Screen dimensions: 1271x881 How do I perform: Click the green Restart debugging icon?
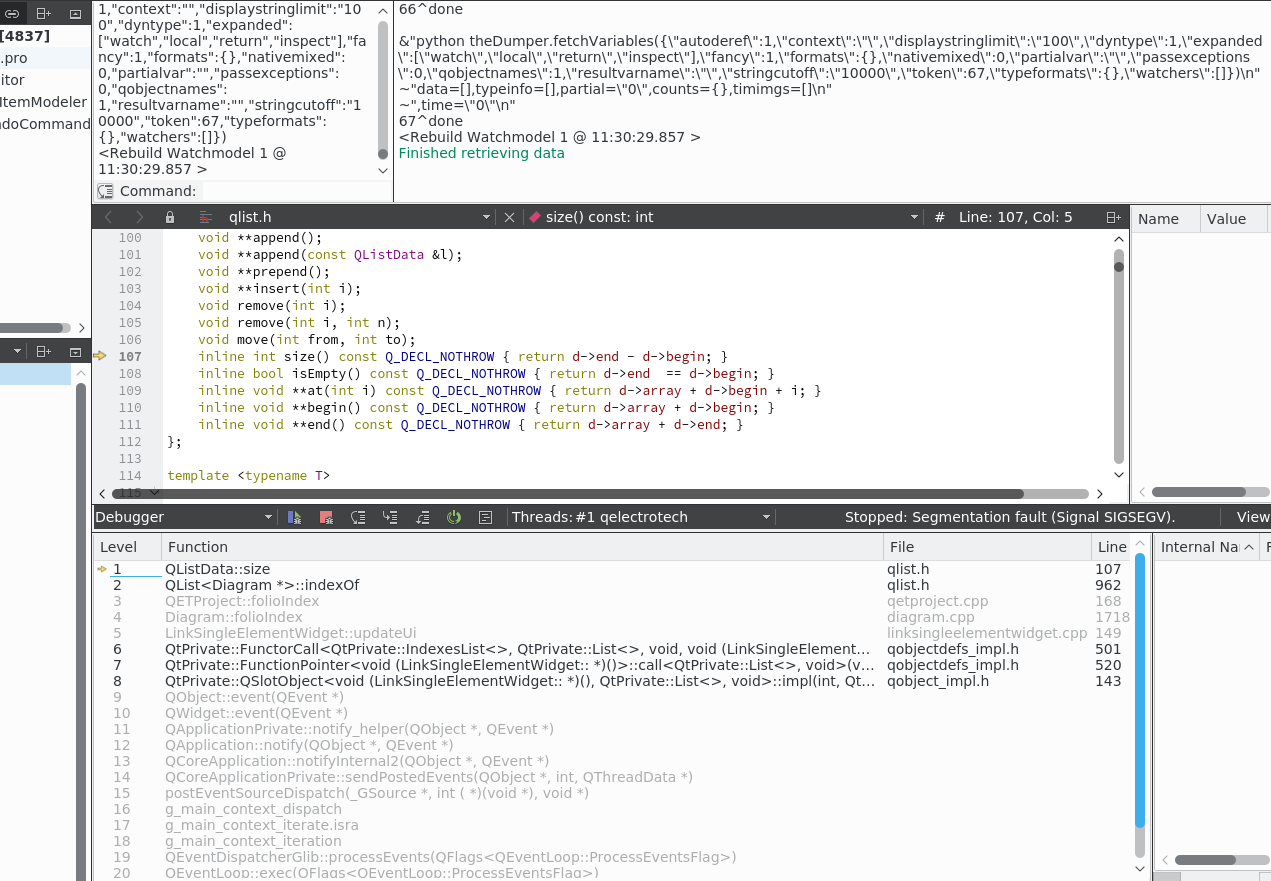pyautogui.click(x=454, y=517)
